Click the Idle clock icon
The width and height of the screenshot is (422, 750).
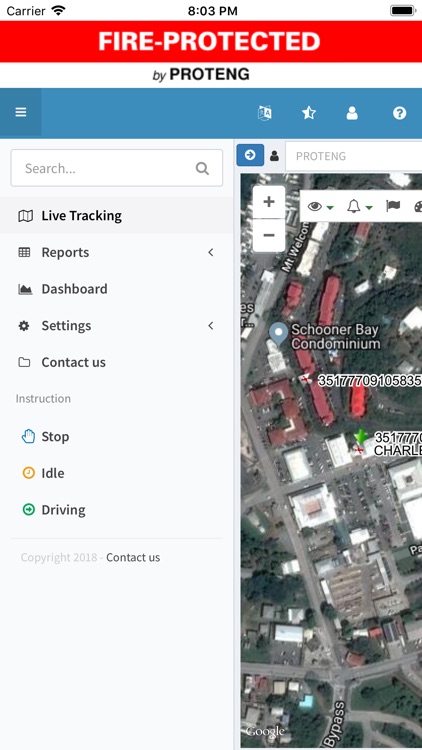(x=28, y=473)
